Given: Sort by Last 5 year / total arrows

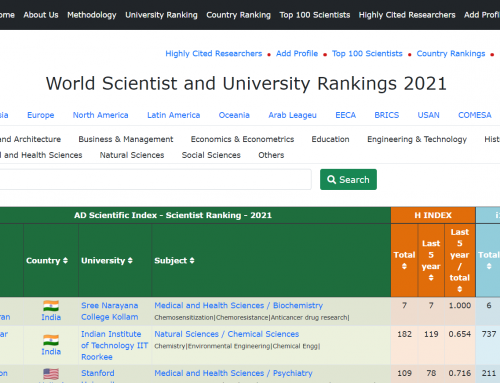Looking at the screenshot, I should click(460, 289).
